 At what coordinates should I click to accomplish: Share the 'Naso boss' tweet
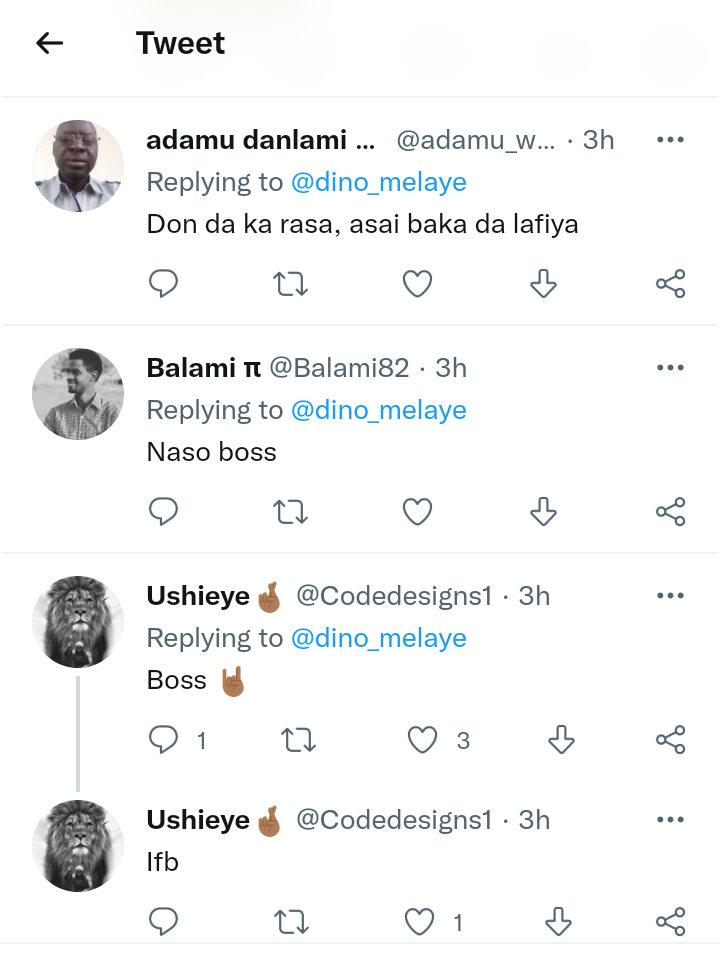pyautogui.click(x=670, y=513)
